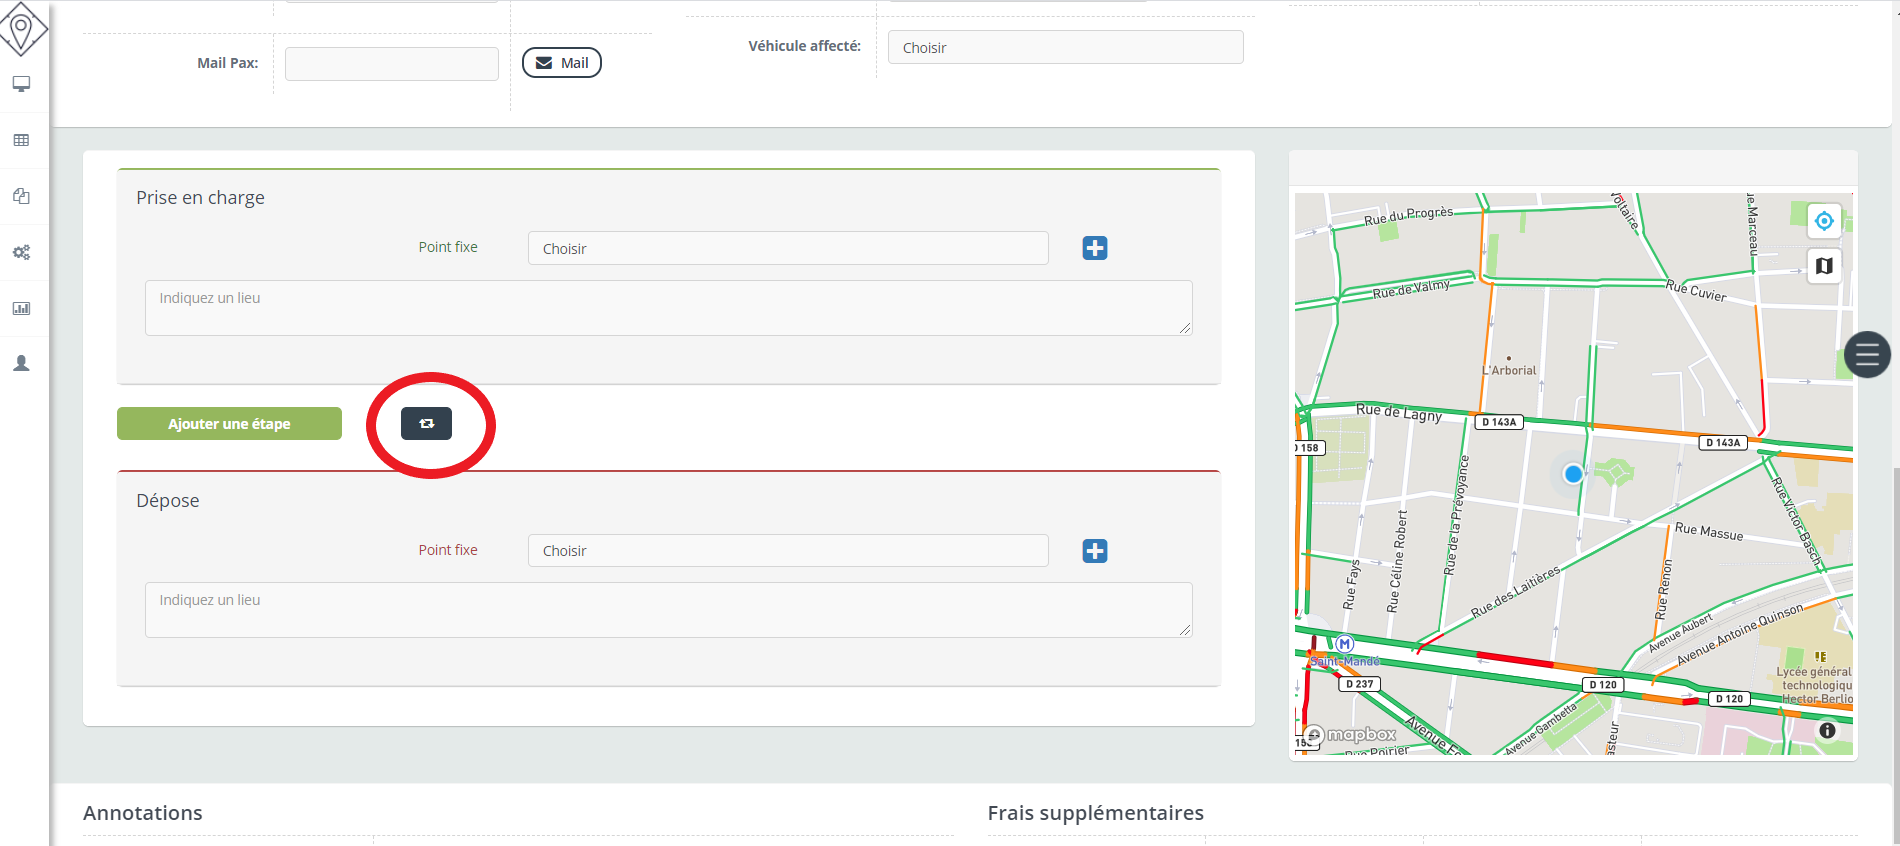Click plus icon next to Dépose point fixe
1900x846 pixels.
click(x=1095, y=551)
